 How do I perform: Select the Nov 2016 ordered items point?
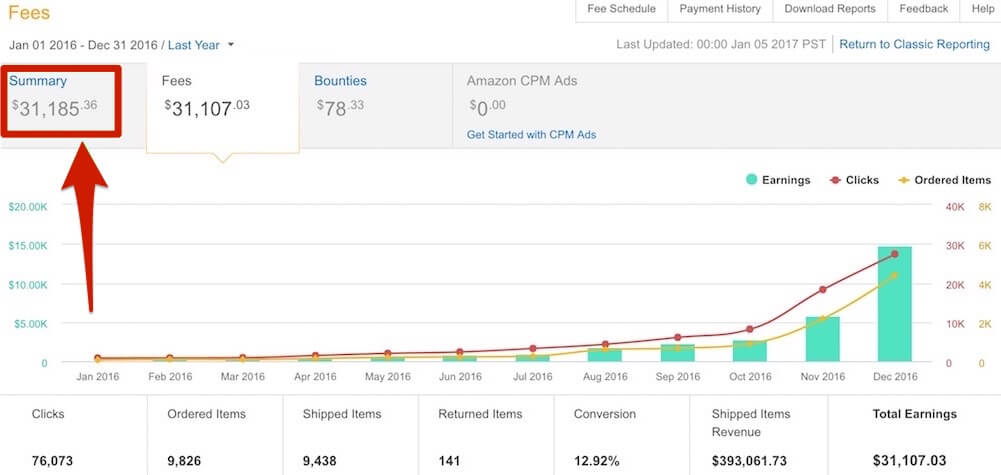(822, 319)
